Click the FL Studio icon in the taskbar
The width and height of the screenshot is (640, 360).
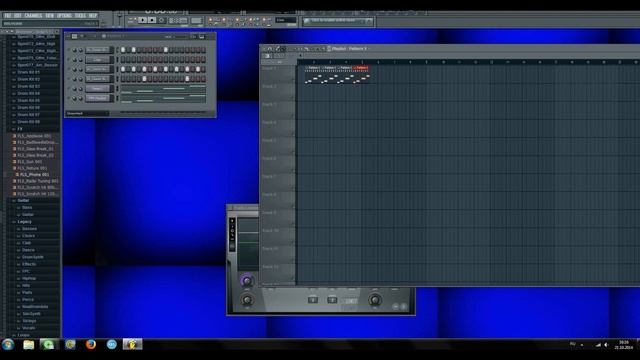pos(132,344)
